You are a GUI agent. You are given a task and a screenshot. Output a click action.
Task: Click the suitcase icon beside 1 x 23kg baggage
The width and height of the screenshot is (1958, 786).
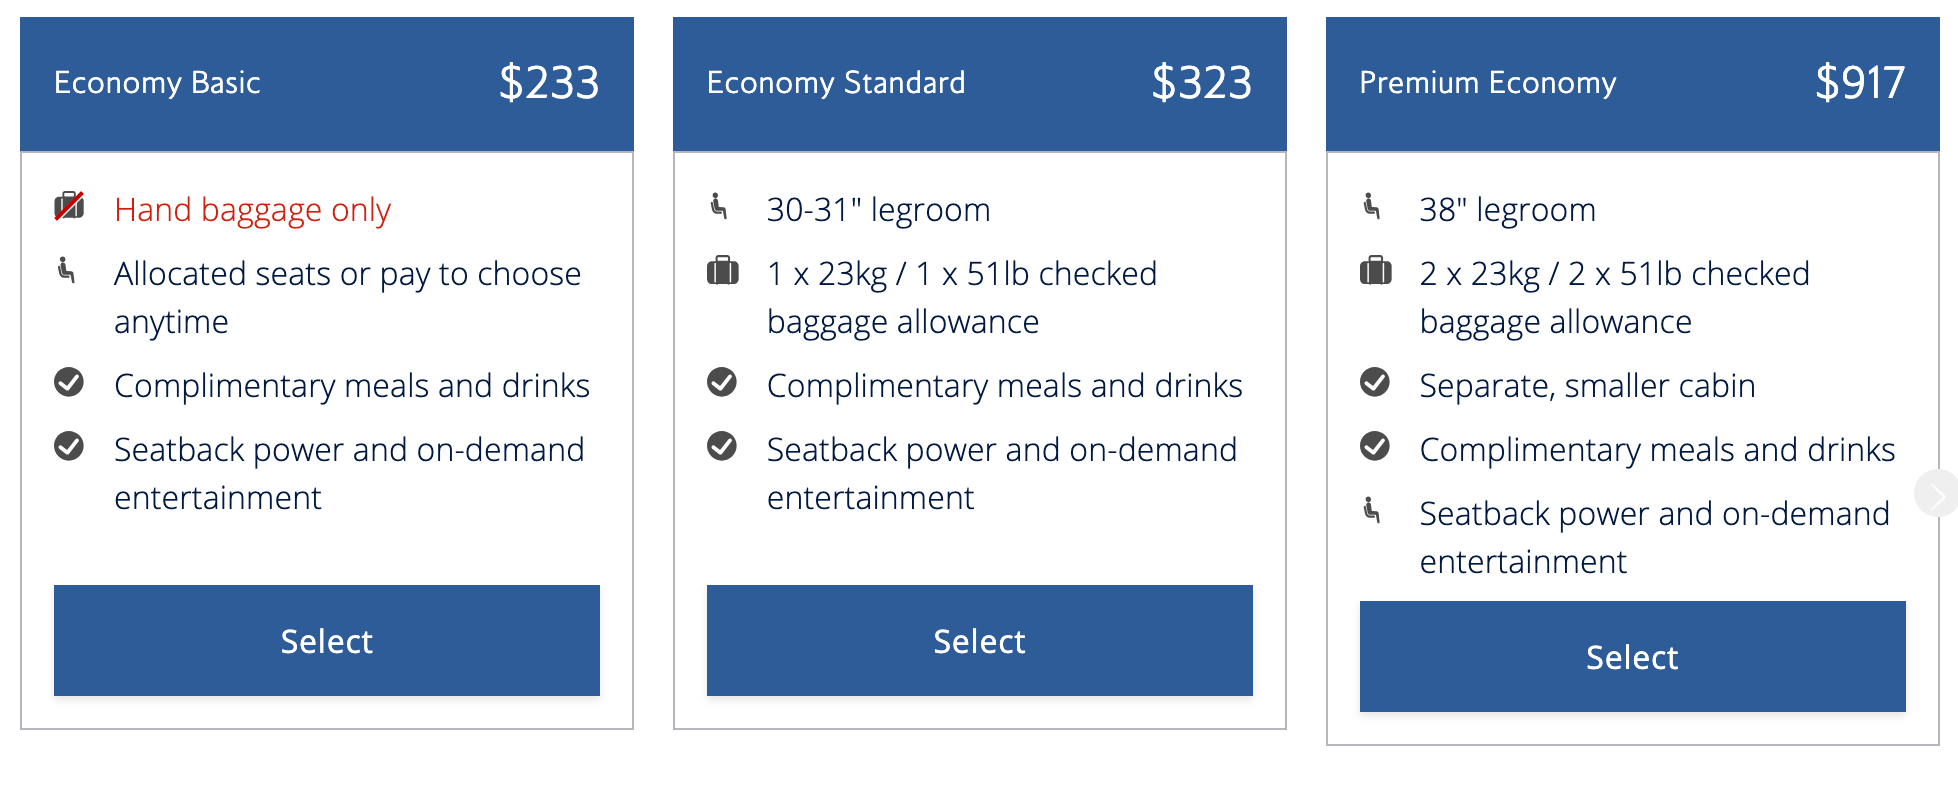pos(722,271)
